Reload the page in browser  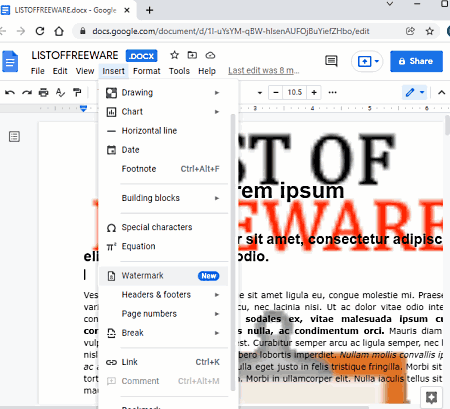click(x=40, y=31)
